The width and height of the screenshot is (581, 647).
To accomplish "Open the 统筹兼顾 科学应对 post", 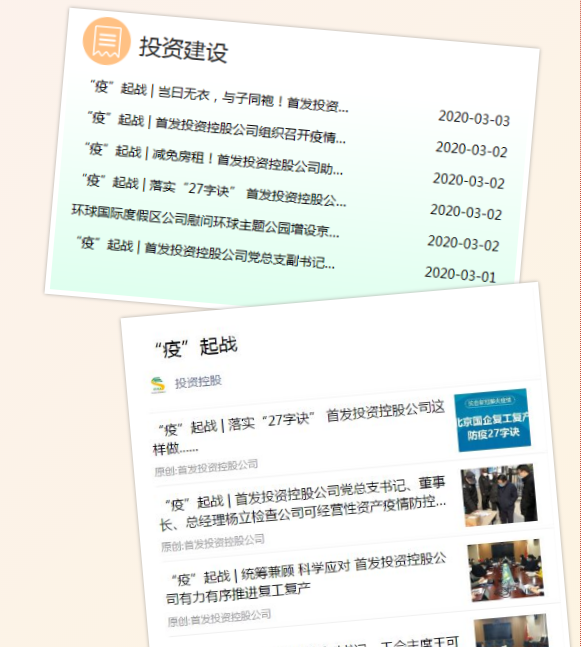I will pyautogui.click(x=306, y=578).
